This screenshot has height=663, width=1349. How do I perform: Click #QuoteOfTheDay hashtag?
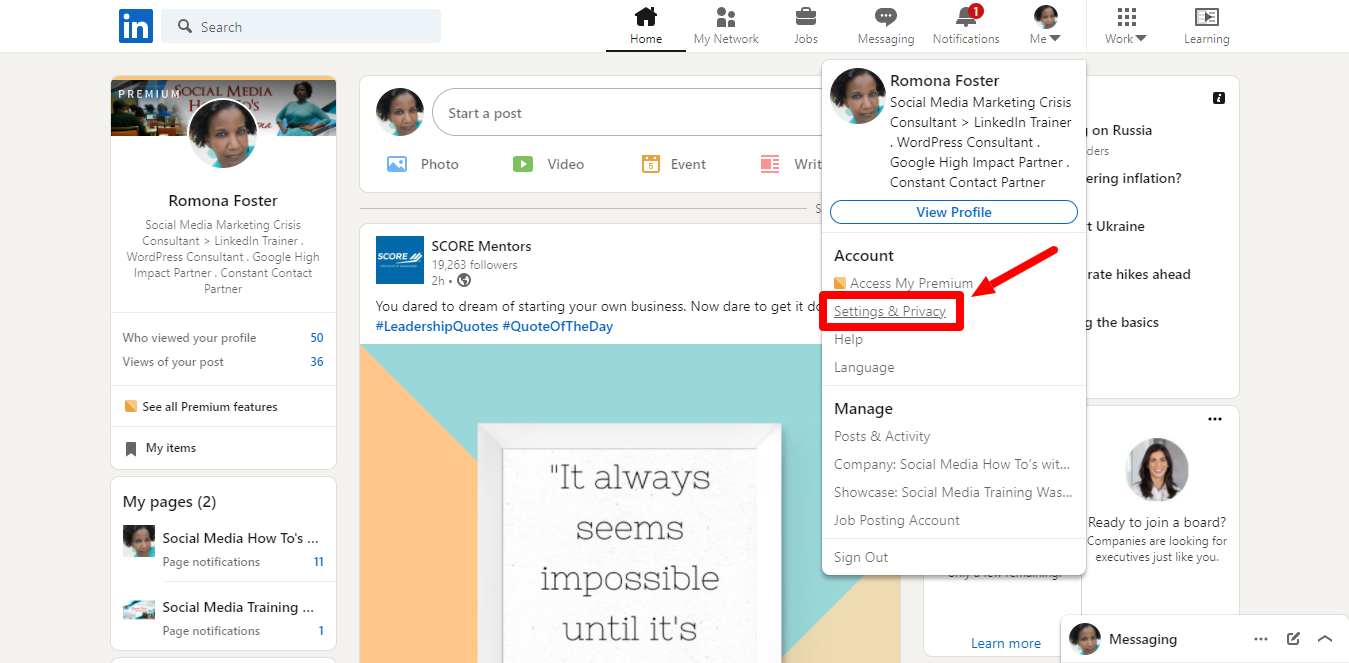[x=558, y=326]
